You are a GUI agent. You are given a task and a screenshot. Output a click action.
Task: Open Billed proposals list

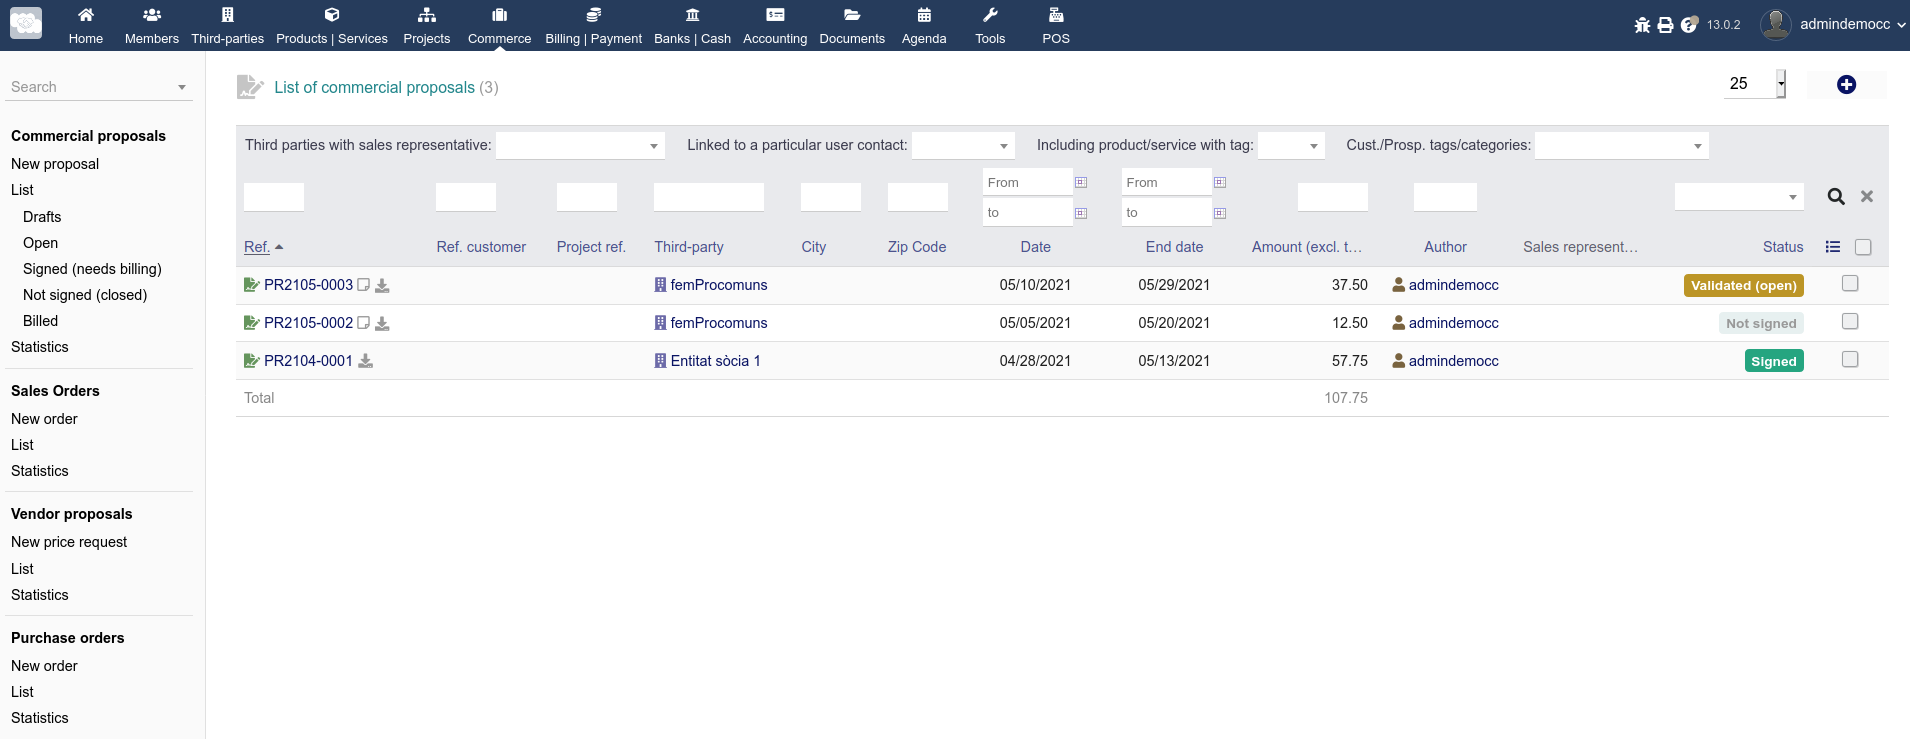pos(40,321)
